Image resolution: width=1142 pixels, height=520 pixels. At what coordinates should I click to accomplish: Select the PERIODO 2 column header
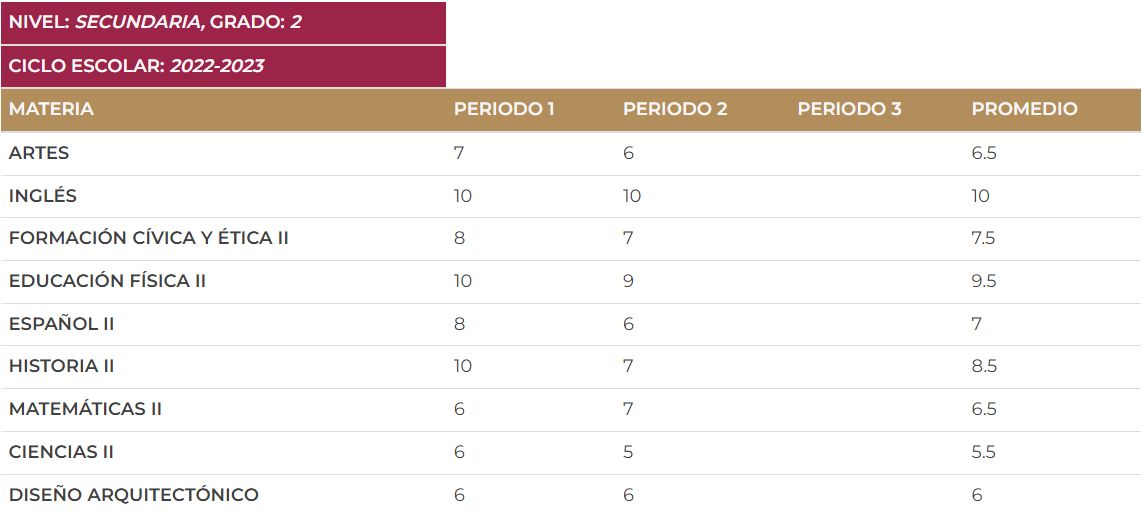pyautogui.click(x=675, y=109)
